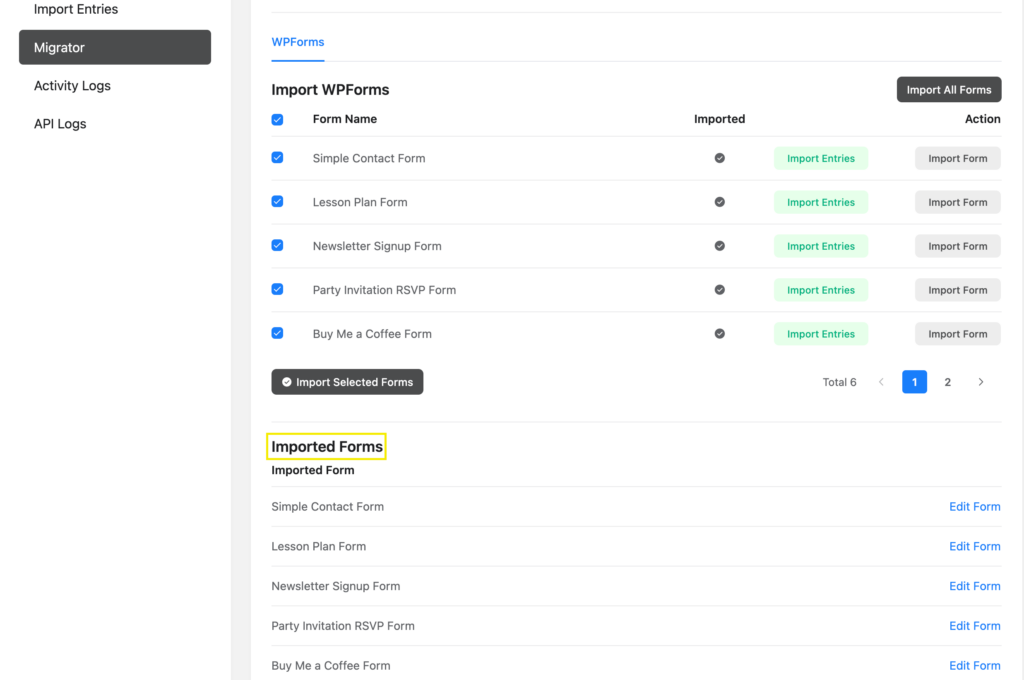
Task: Click the Form Name column header
Action: [345, 119]
